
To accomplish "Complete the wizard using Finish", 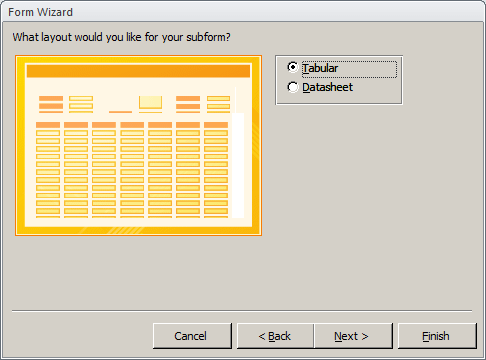I will pos(437,336).
